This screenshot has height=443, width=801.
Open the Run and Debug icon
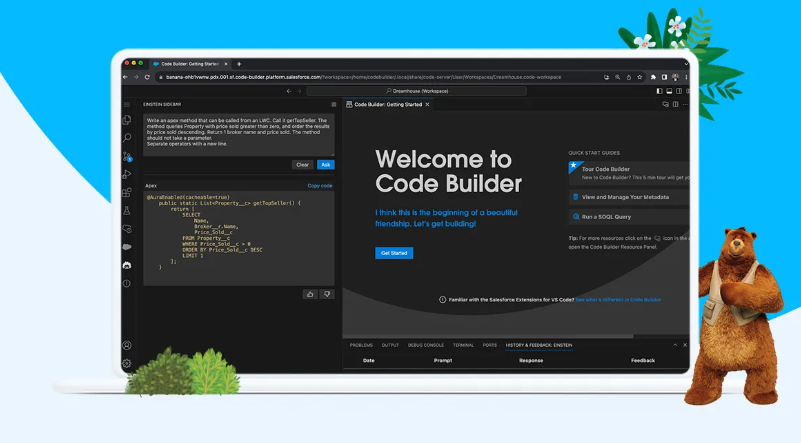pos(127,174)
